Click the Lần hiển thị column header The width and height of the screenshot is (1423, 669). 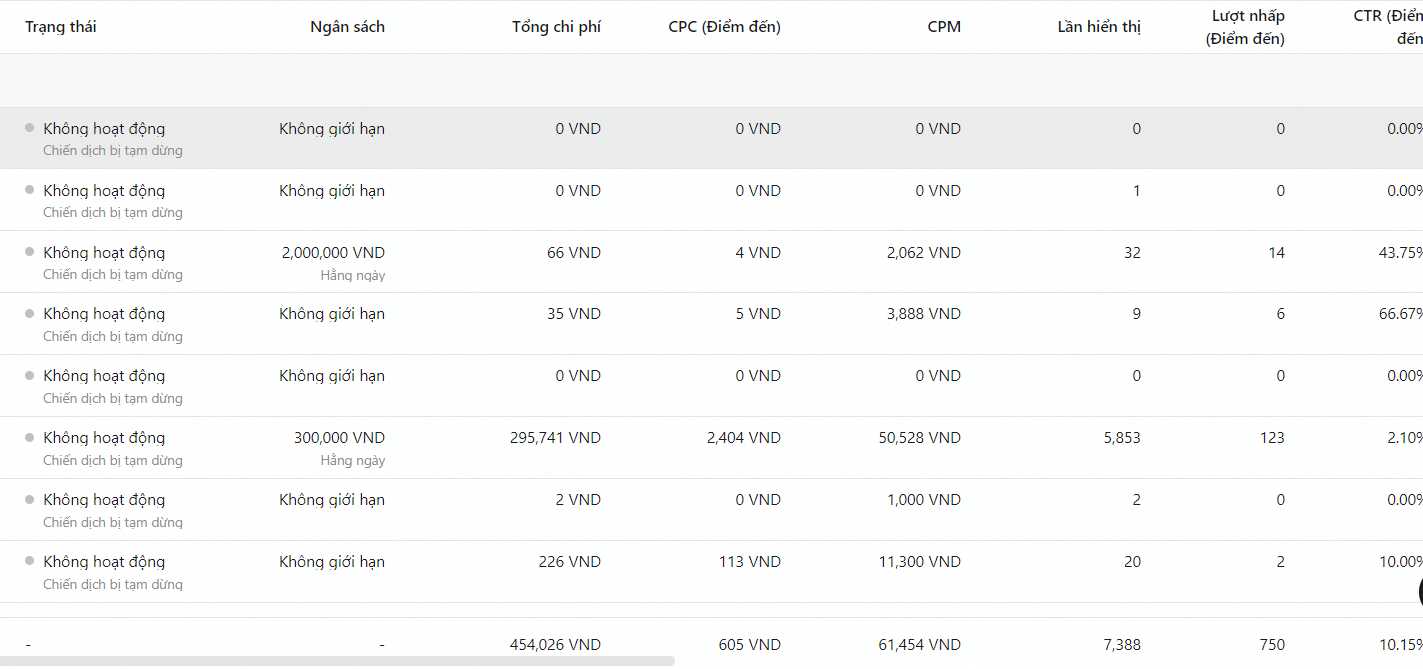coord(1098,27)
